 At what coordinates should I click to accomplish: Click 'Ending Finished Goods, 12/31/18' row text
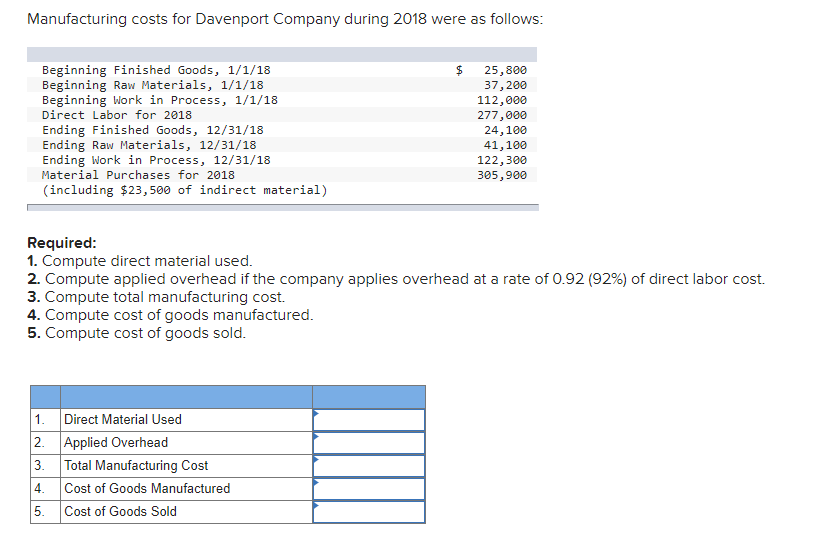(x=153, y=130)
